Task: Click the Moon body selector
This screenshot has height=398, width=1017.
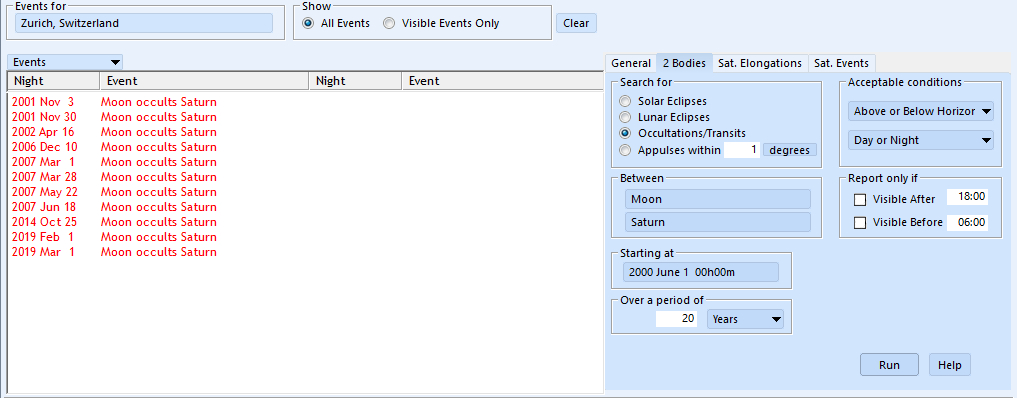Action: [x=717, y=199]
